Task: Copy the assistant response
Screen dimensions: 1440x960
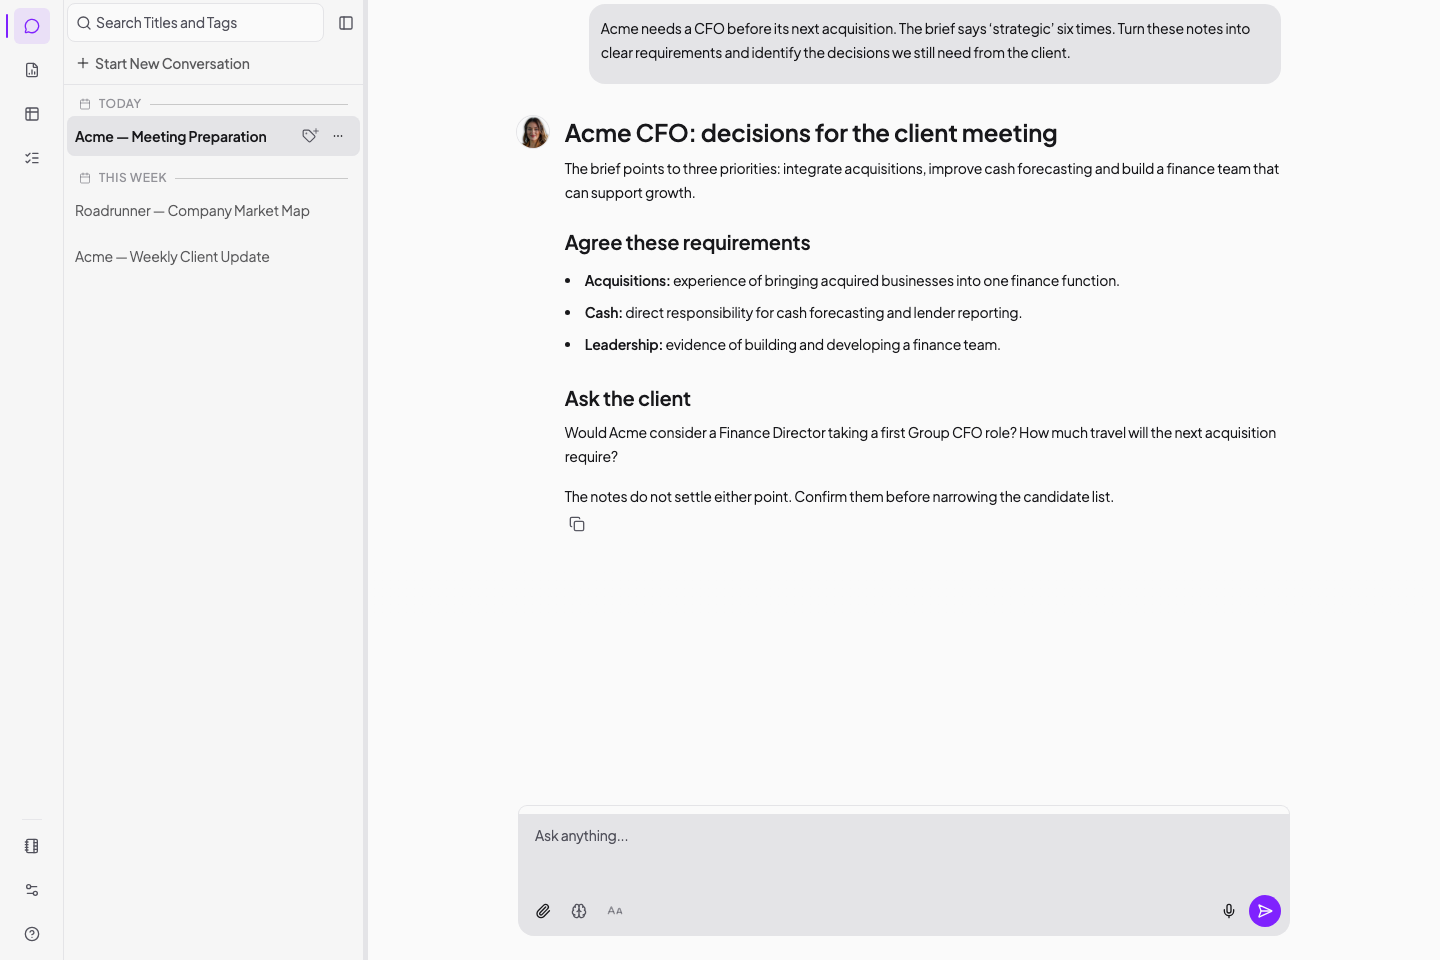Action: pyautogui.click(x=577, y=524)
